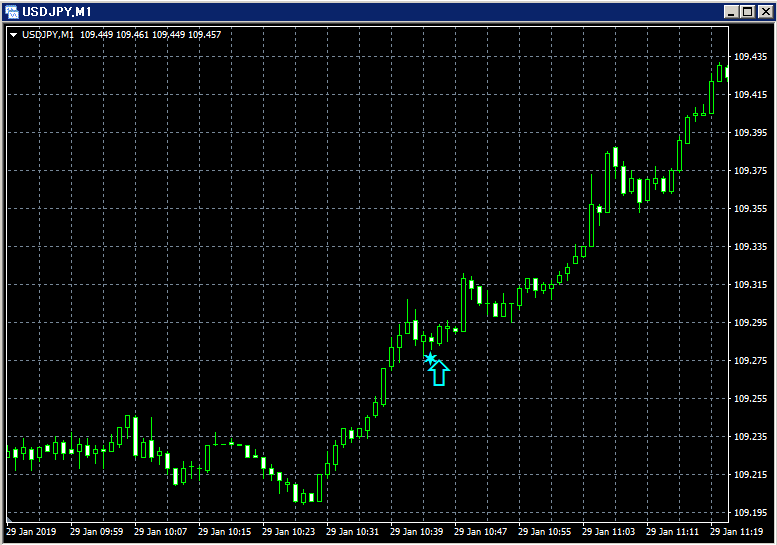This screenshot has height=545, width=777.
Task: Click price level 109.415 on scale
Action: coord(750,95)
